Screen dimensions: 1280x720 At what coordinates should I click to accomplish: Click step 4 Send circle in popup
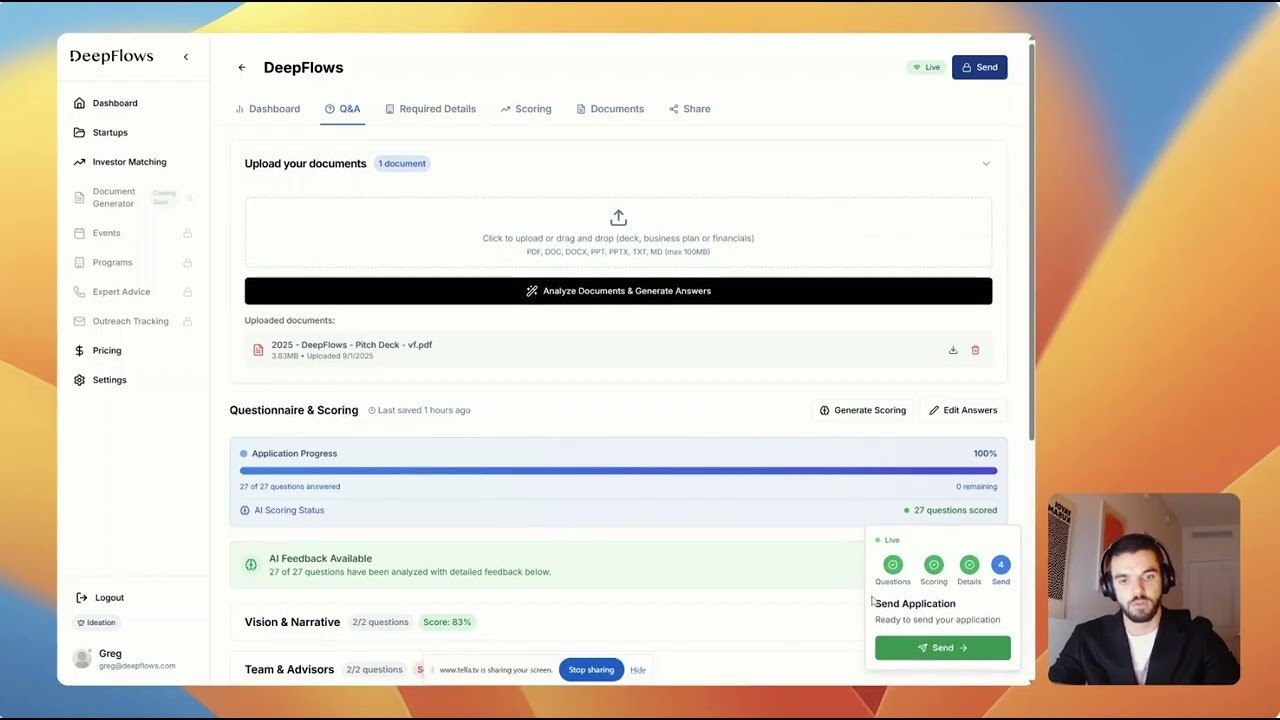(x=1001, y=565)
